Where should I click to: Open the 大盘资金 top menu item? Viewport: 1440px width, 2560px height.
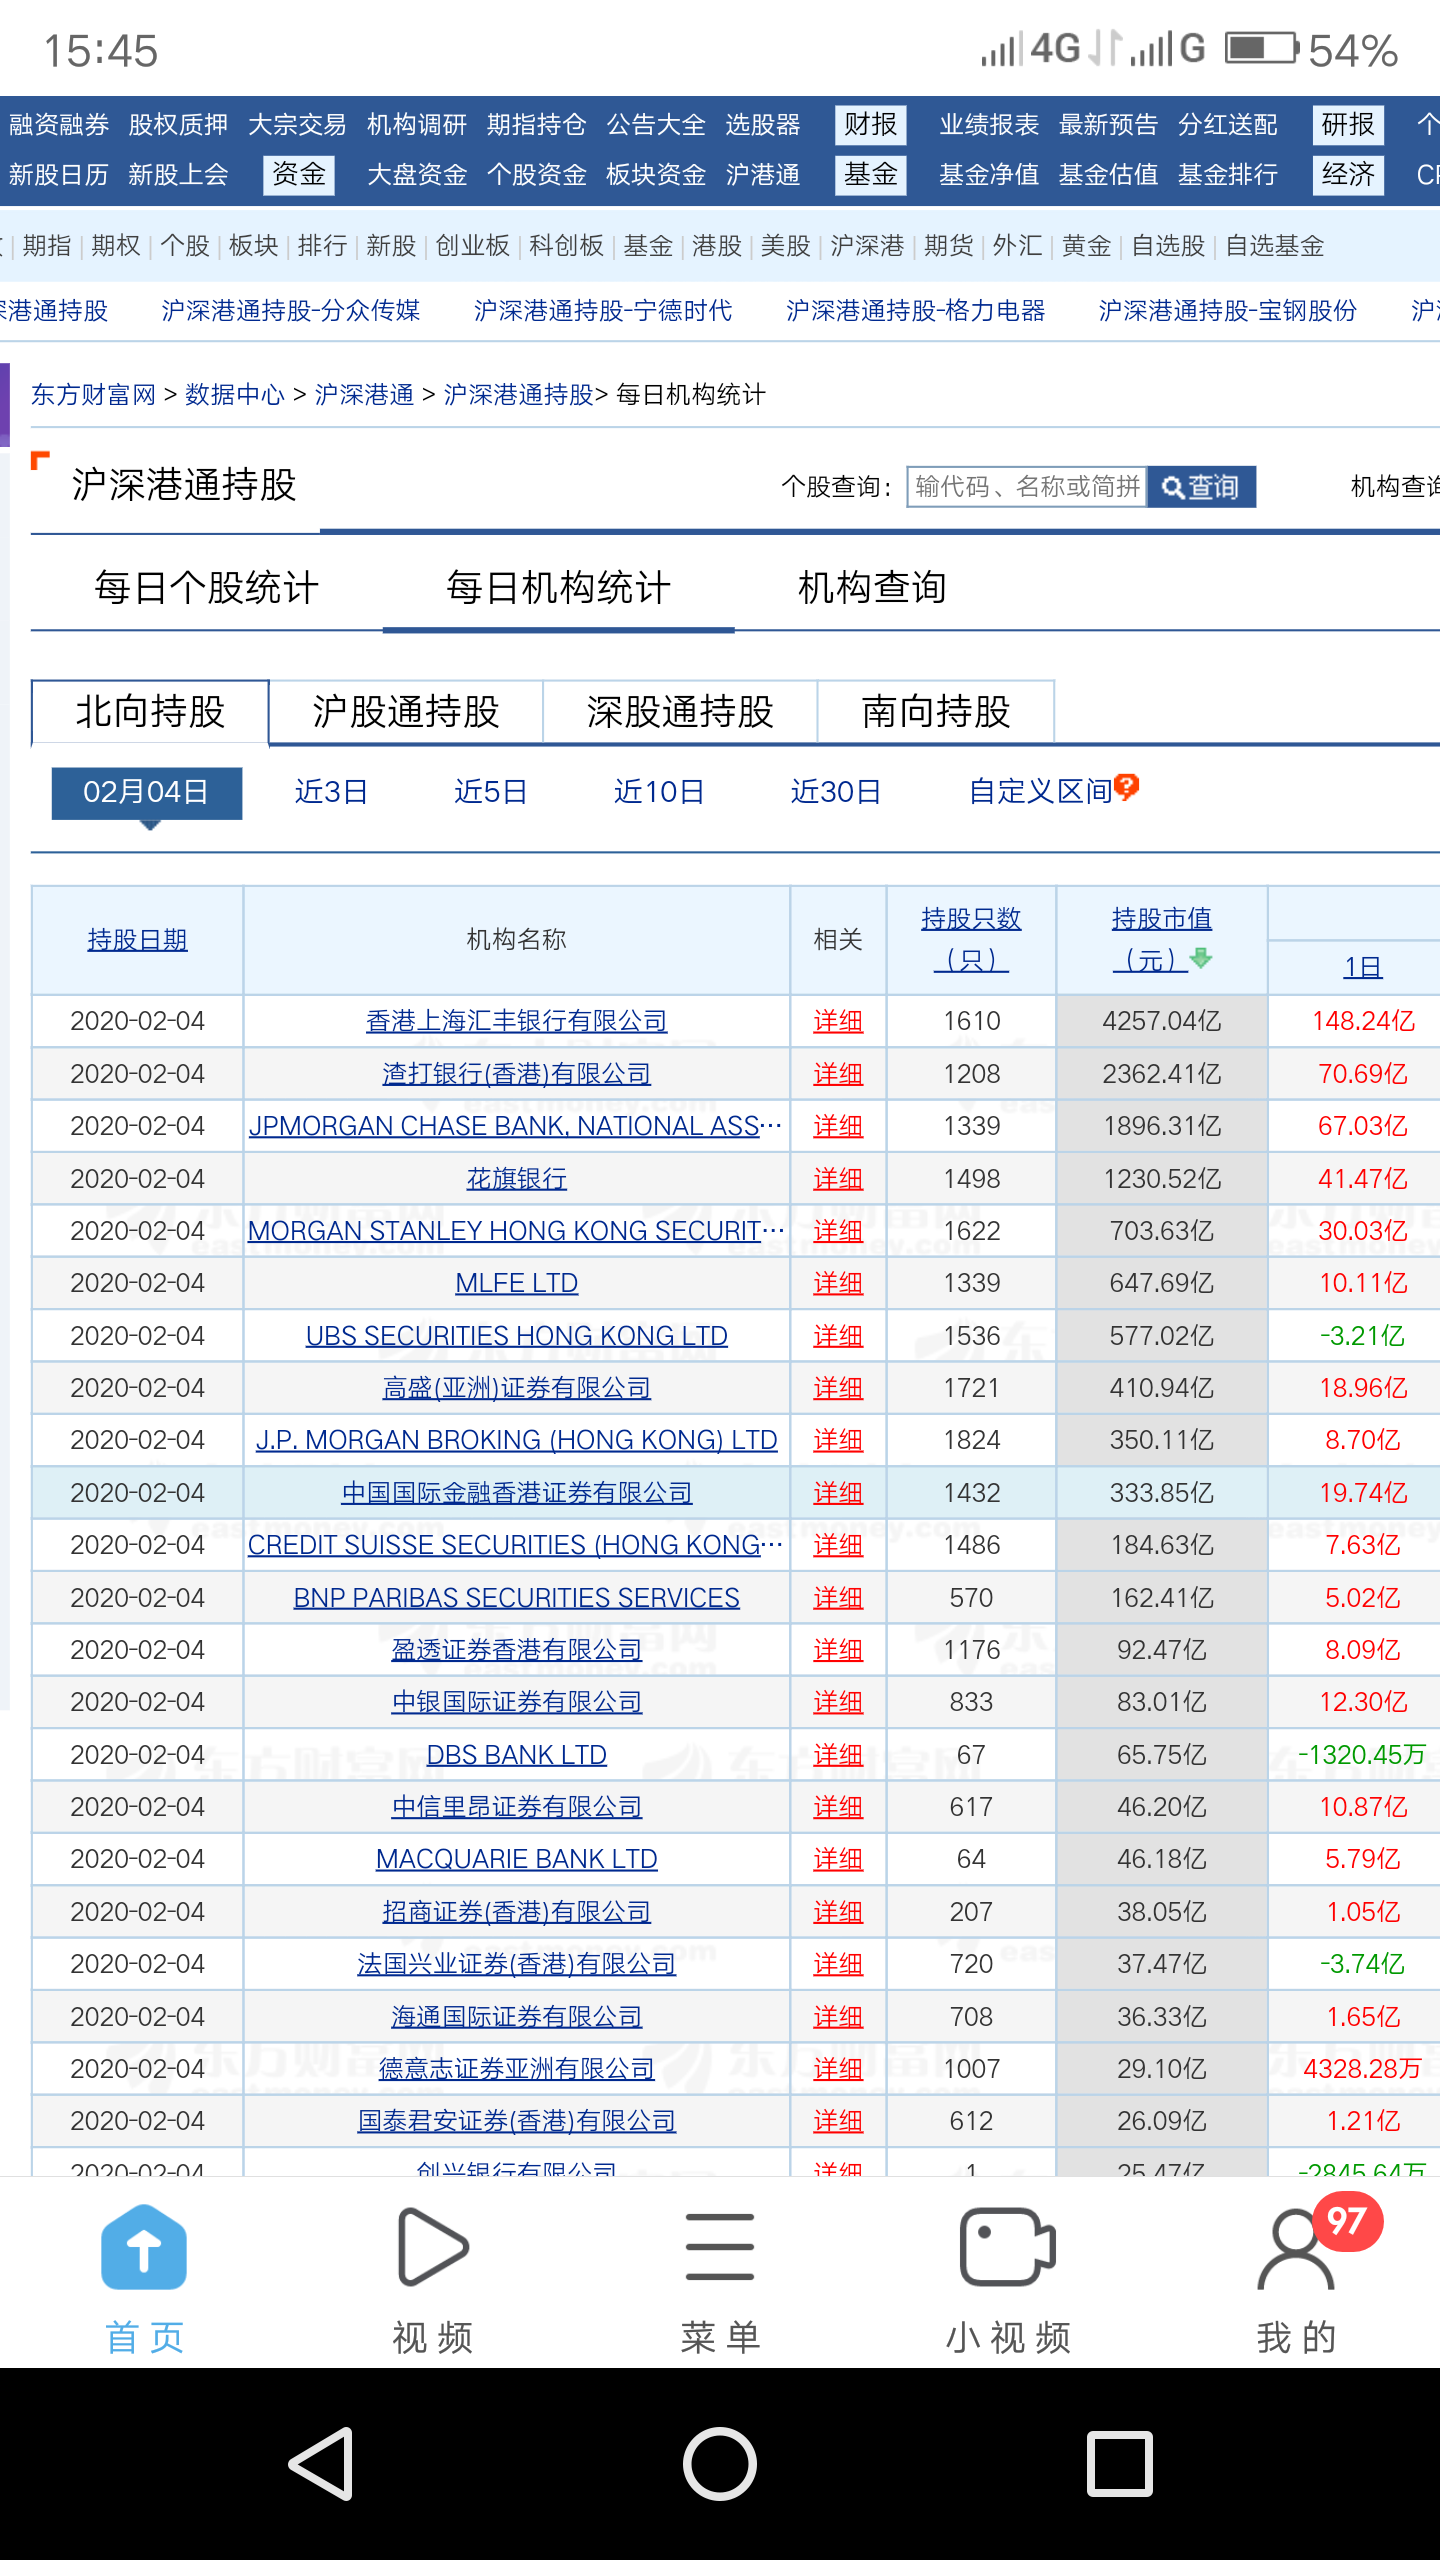coord(417,175)
